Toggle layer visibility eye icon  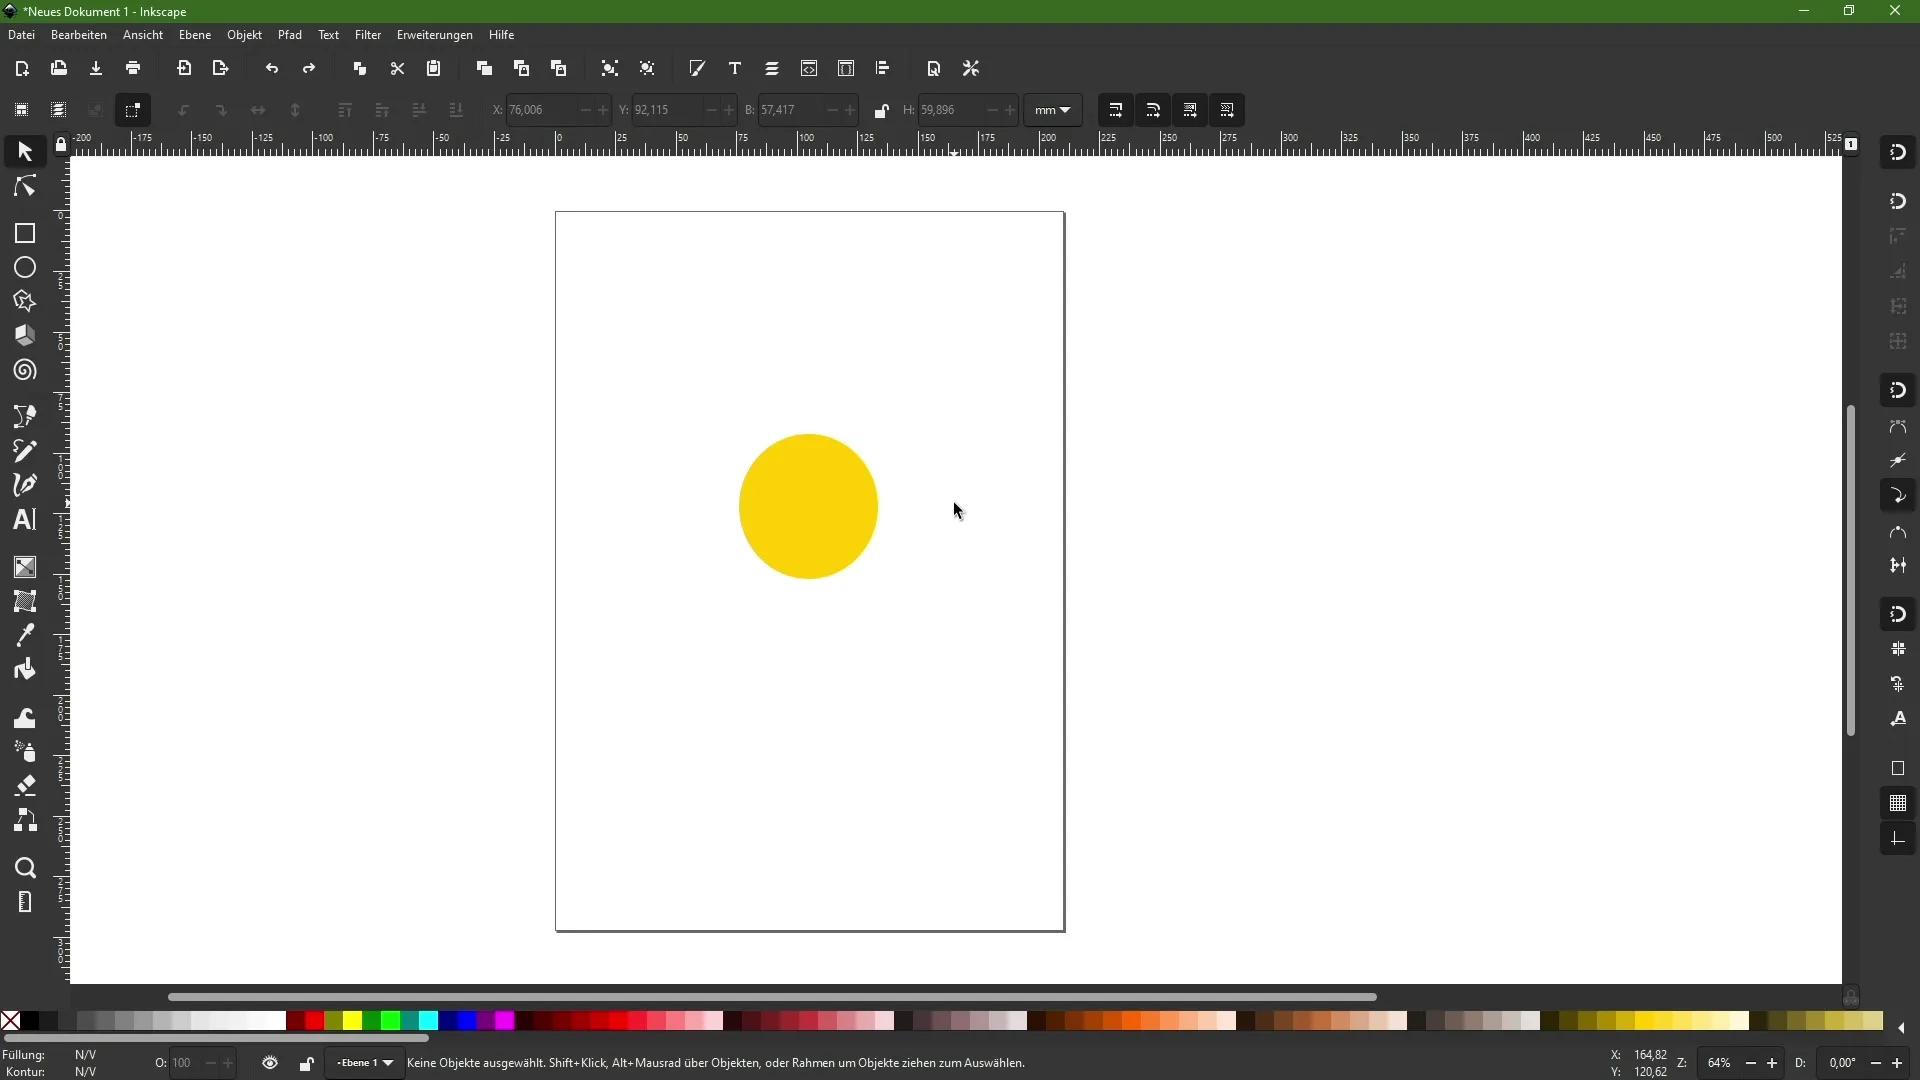[270, 1063]
